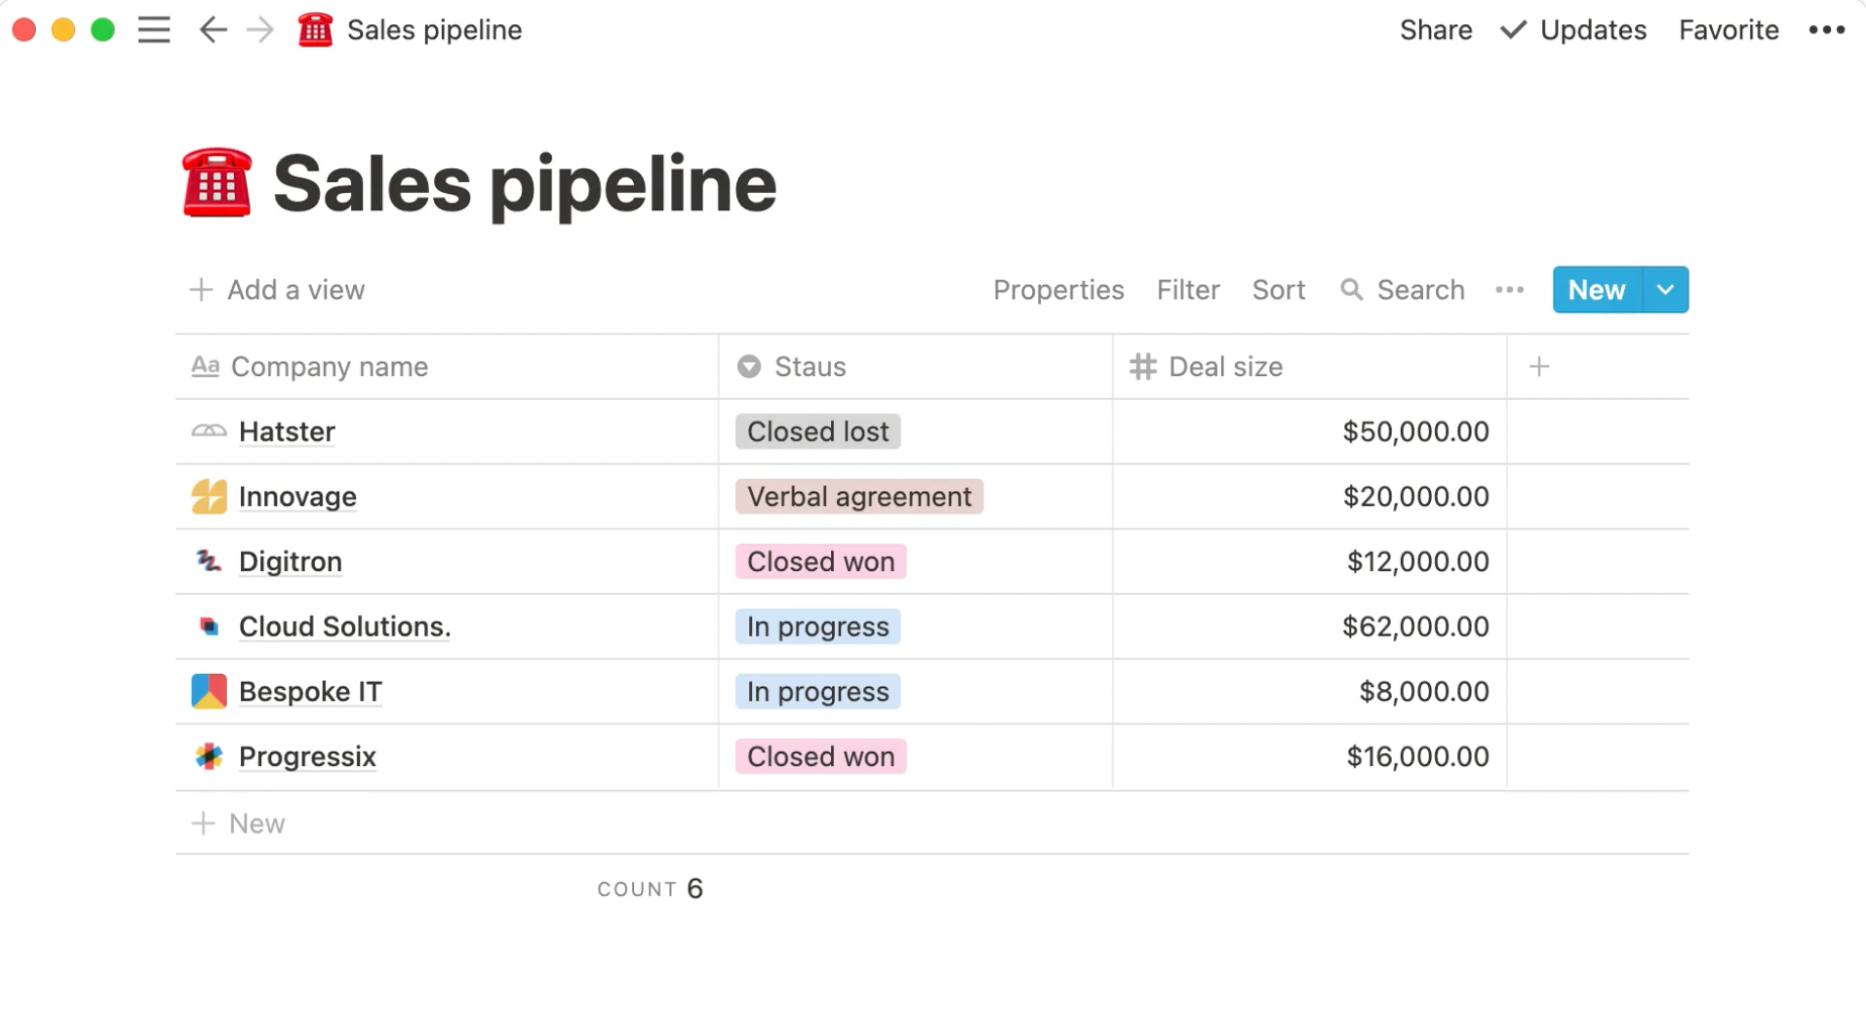Open the Filter menu
Image resolution: width=1866 pixels, height=1016 pixels.
point(1188,289)
